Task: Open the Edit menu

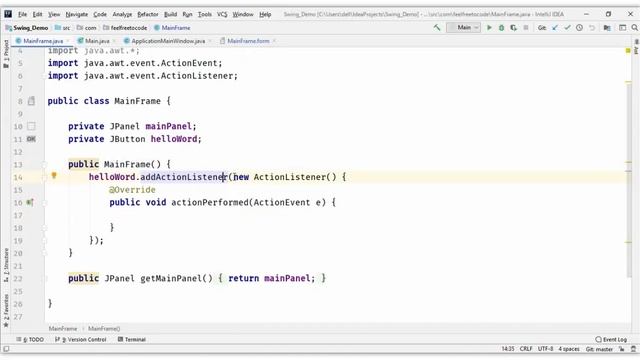Action: click(x=38, y=14)
